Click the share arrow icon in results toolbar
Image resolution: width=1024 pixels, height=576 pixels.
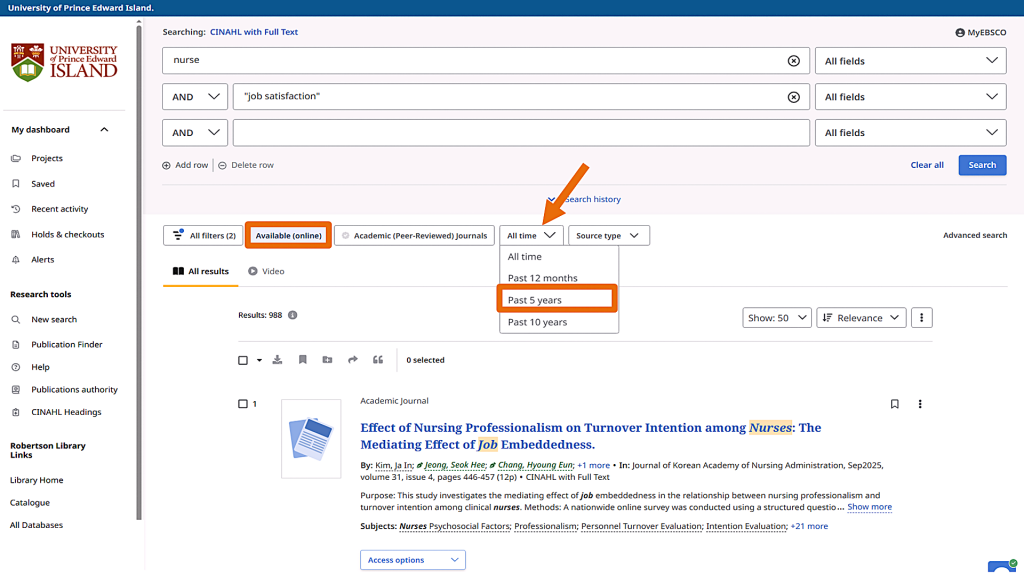point(352,360)
